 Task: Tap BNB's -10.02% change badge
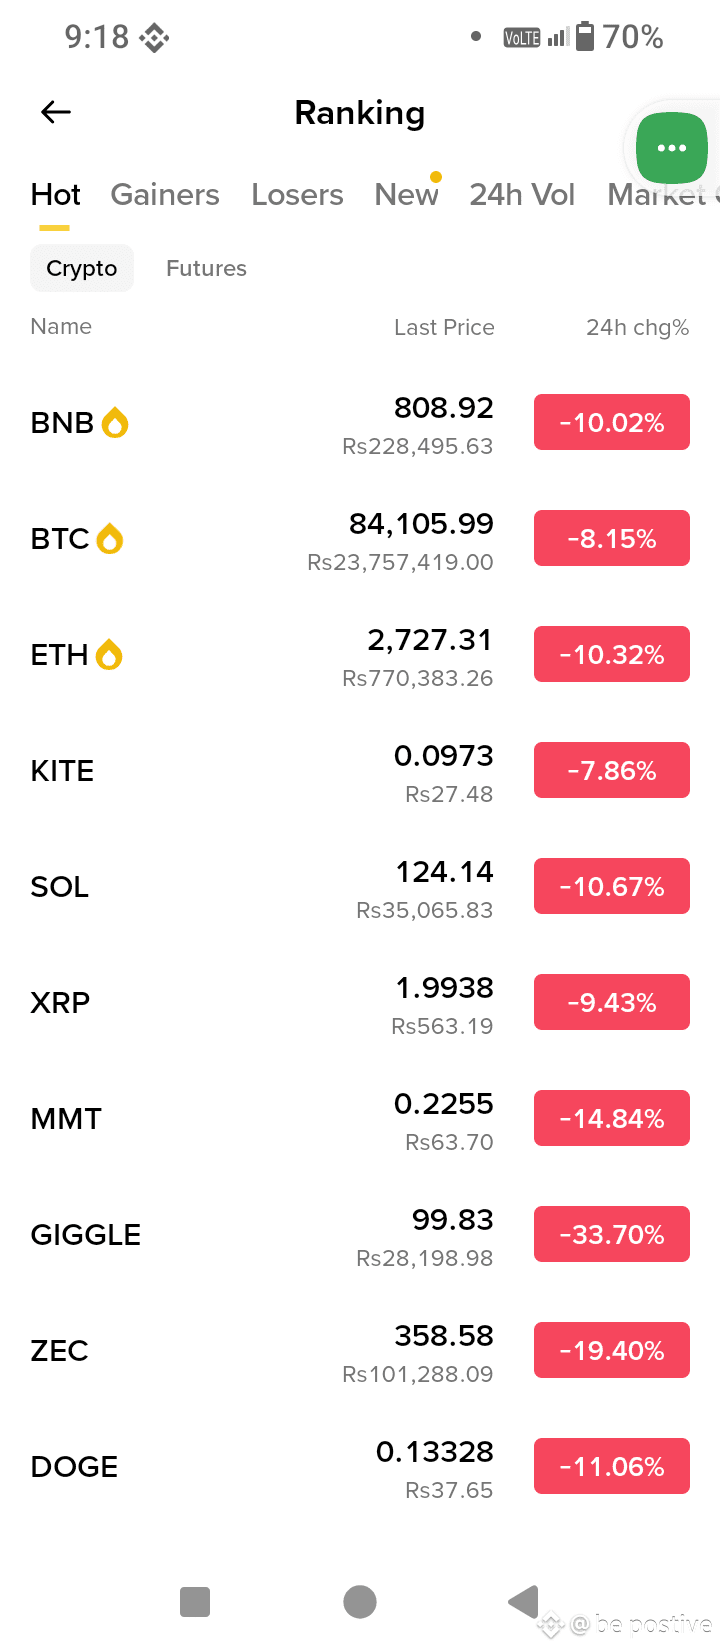pos(612,423)
